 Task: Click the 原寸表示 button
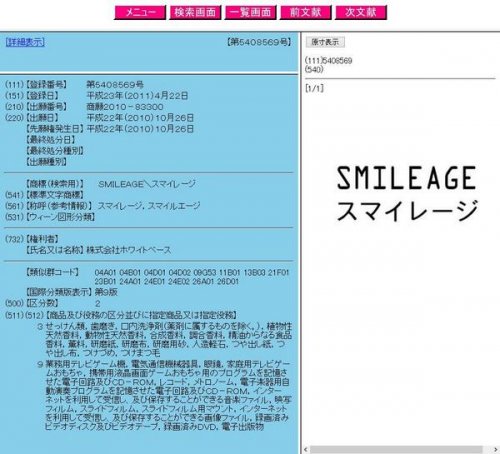tap(325, 42)
